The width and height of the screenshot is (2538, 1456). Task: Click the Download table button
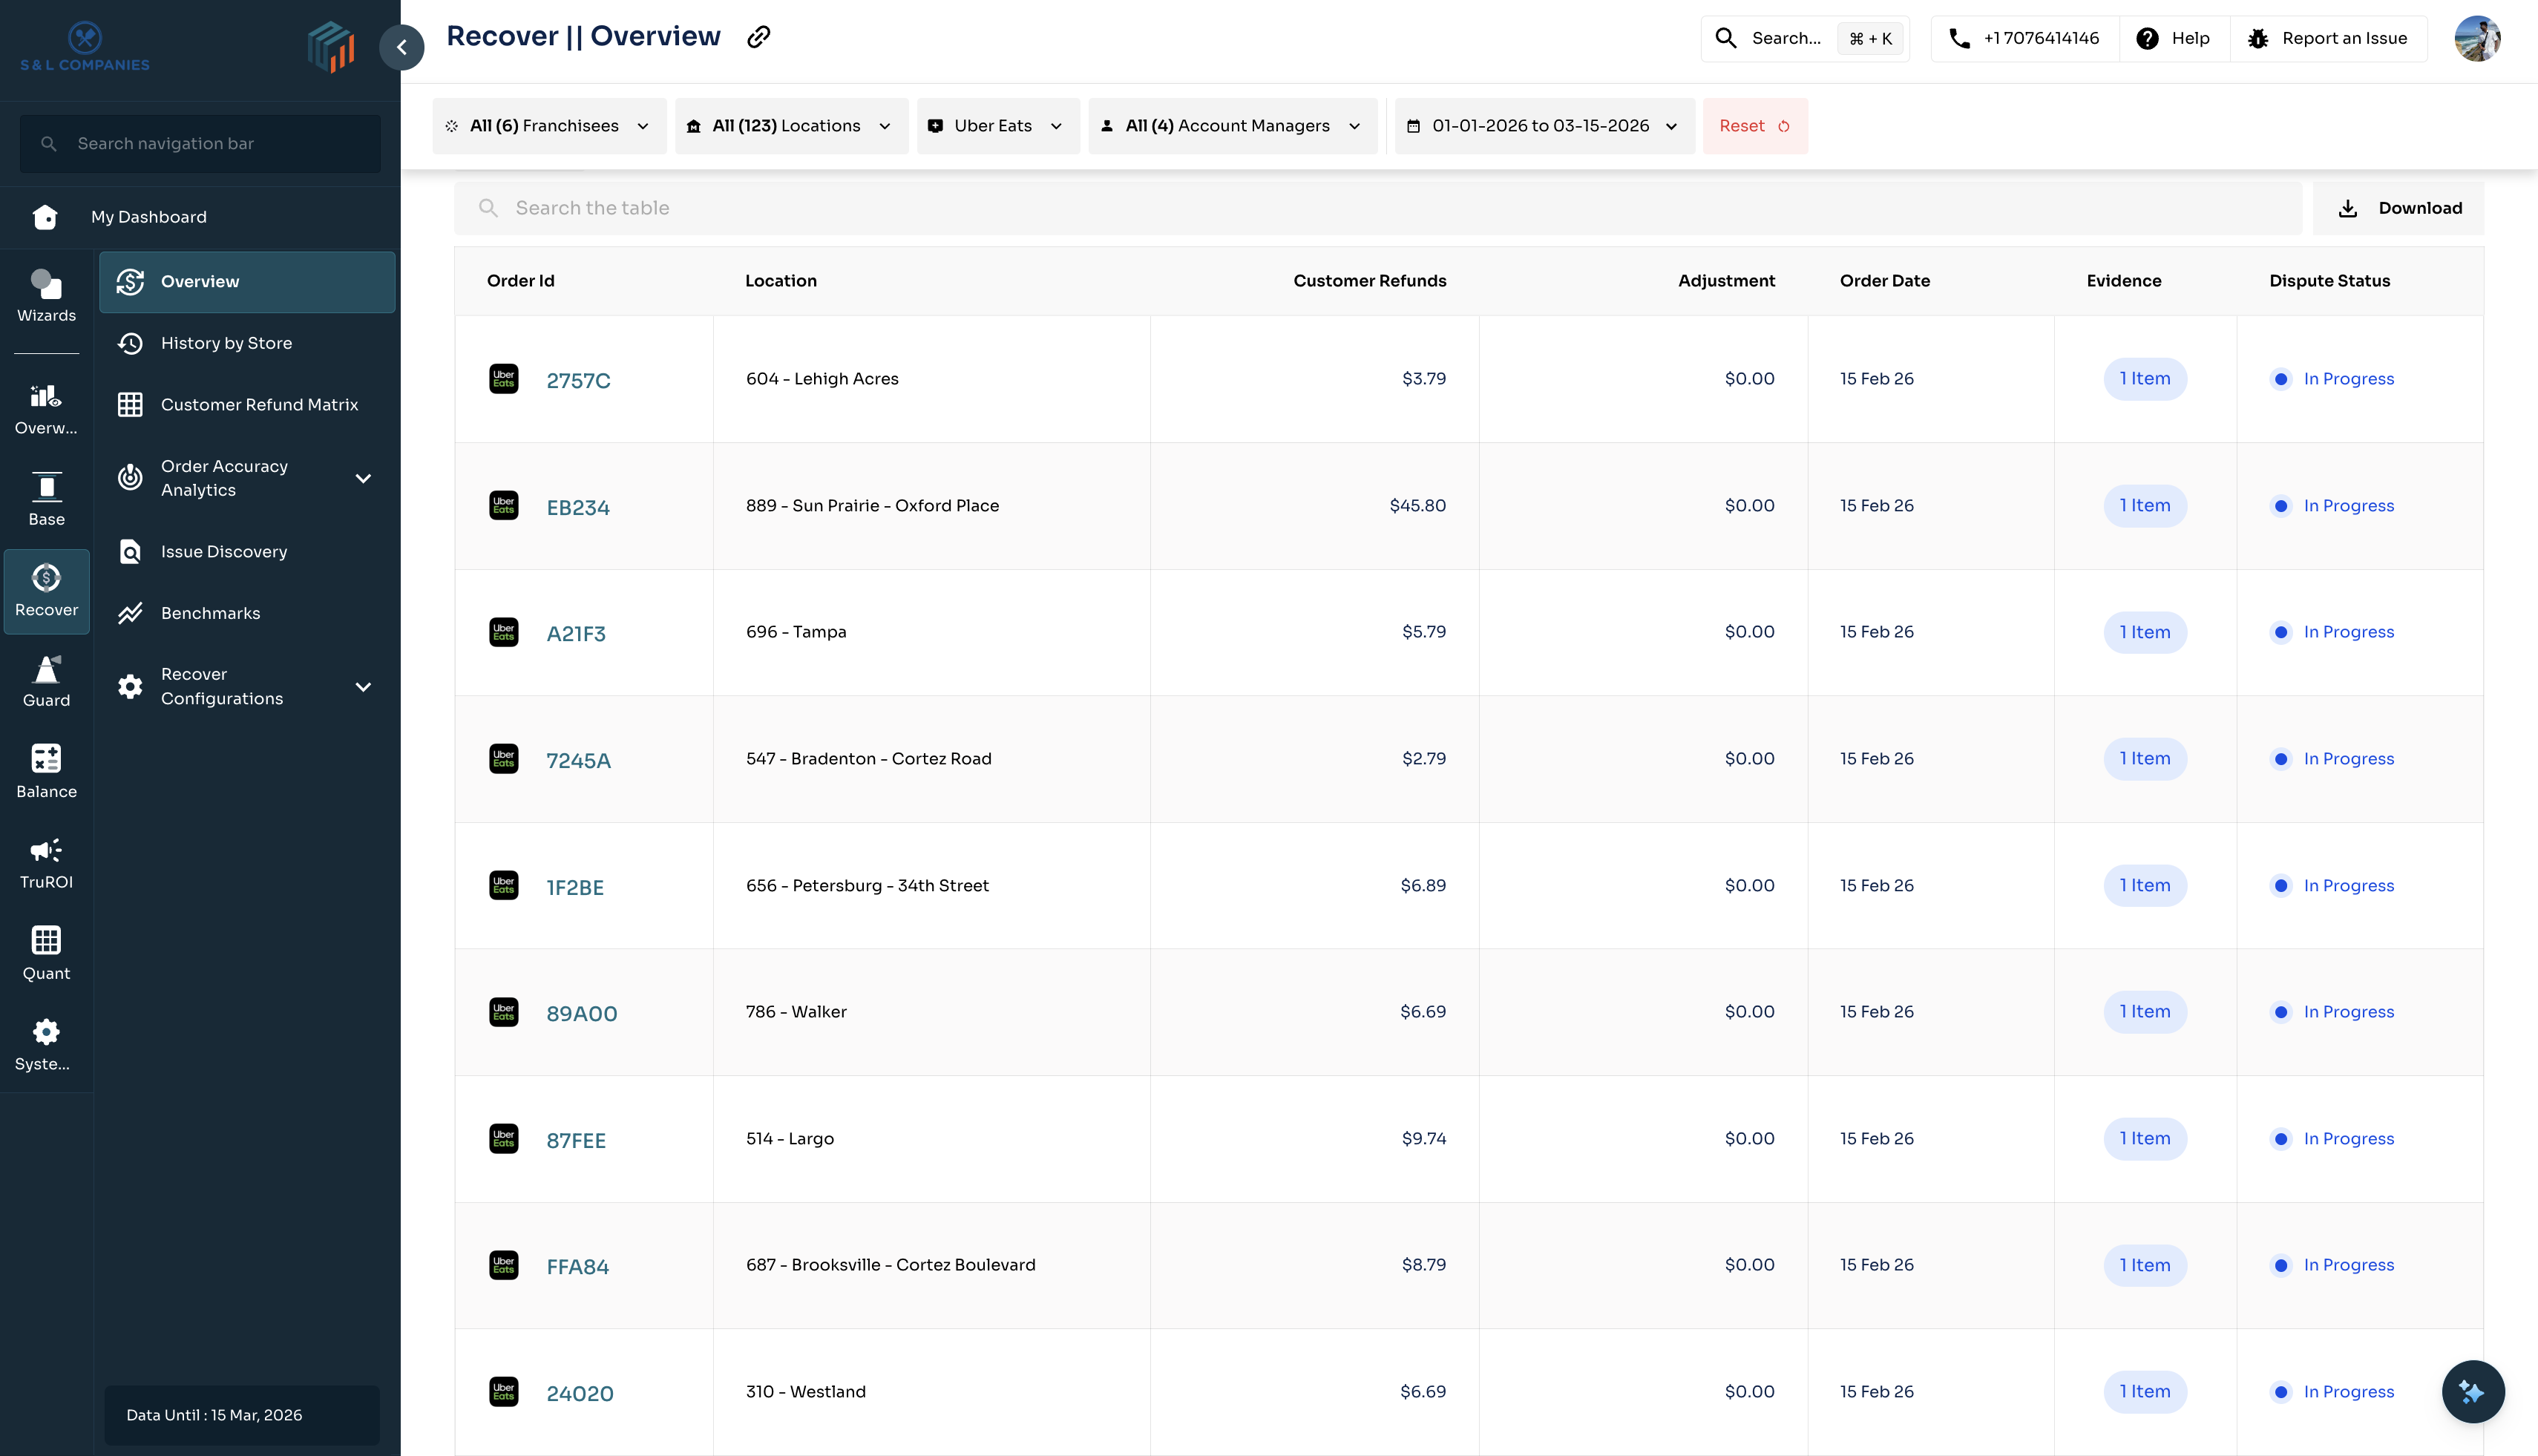(2398, 208)
